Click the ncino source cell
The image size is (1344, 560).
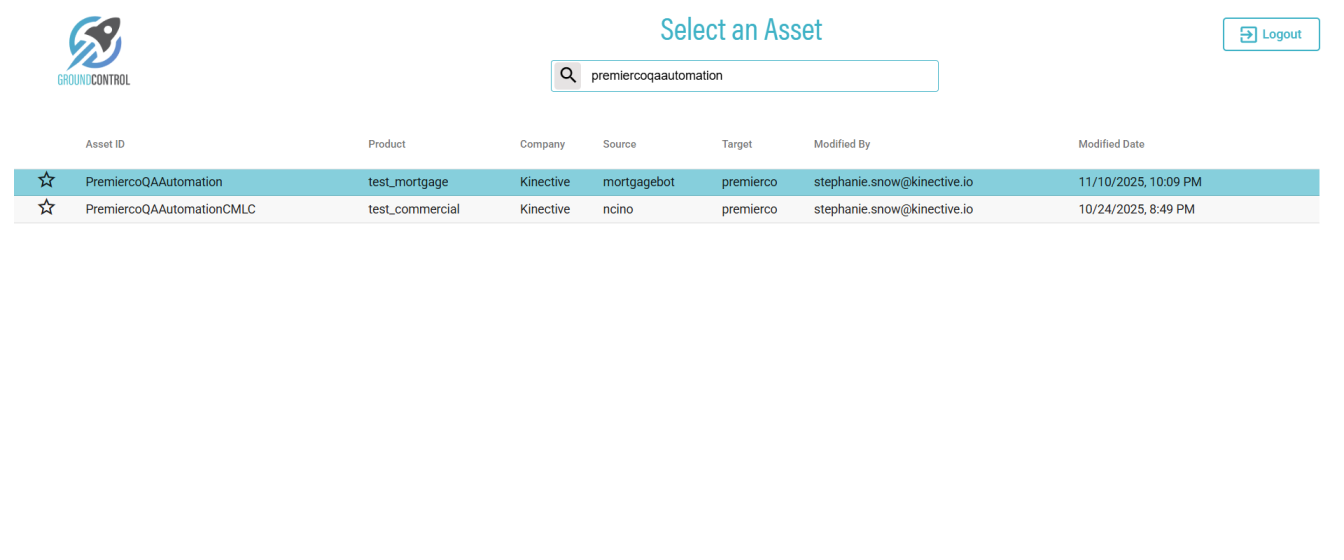(x=619, y=209)
